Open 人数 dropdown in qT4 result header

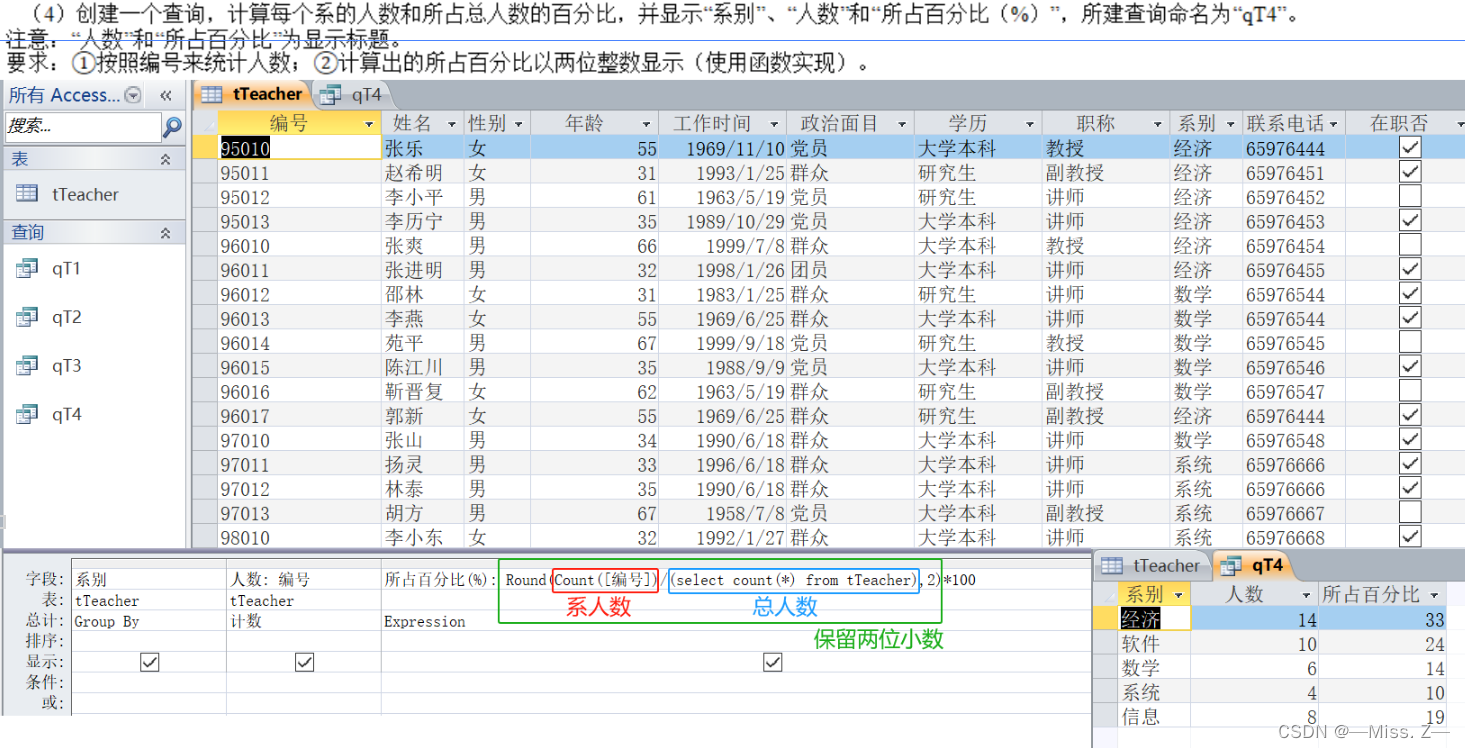pos(1305,595)
